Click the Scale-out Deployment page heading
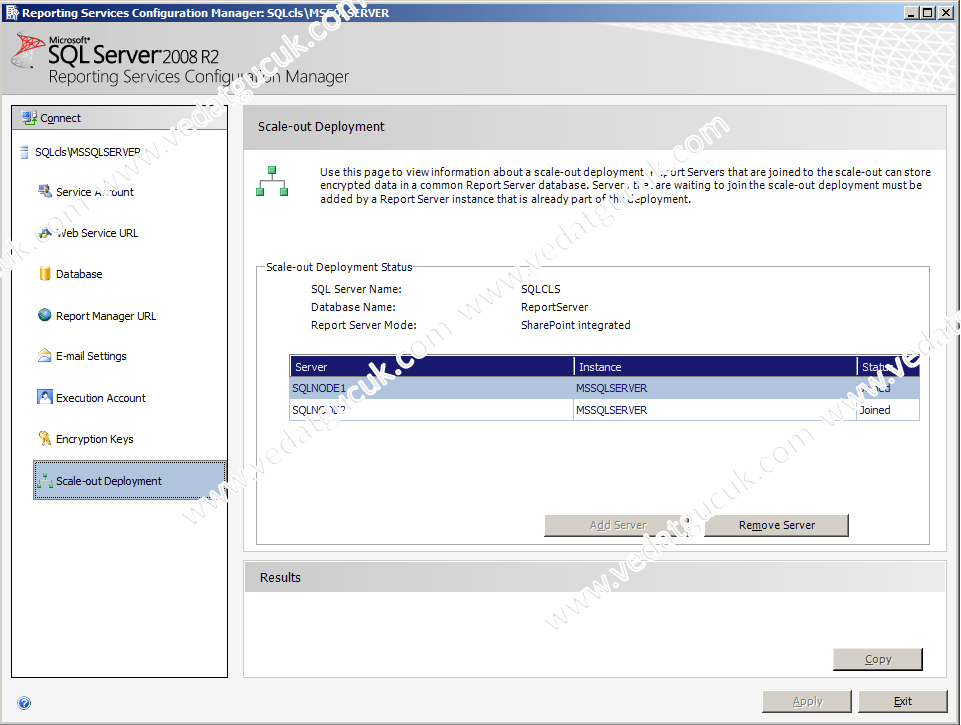The height and width of the screenshot is (725, 961). click(x=321, y=126)
